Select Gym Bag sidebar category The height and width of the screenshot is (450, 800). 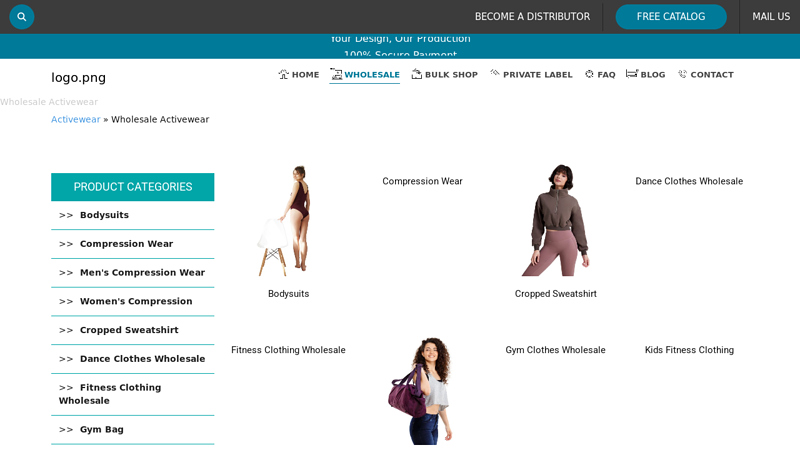tap(102, 430)
